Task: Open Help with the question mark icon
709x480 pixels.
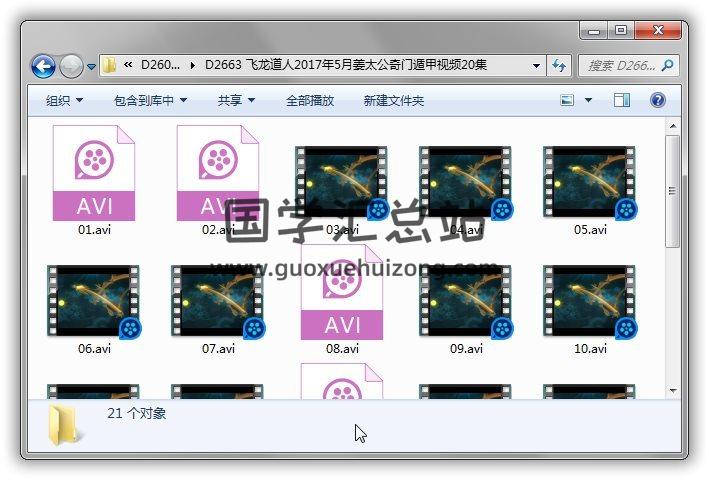Action: [657, 100]
